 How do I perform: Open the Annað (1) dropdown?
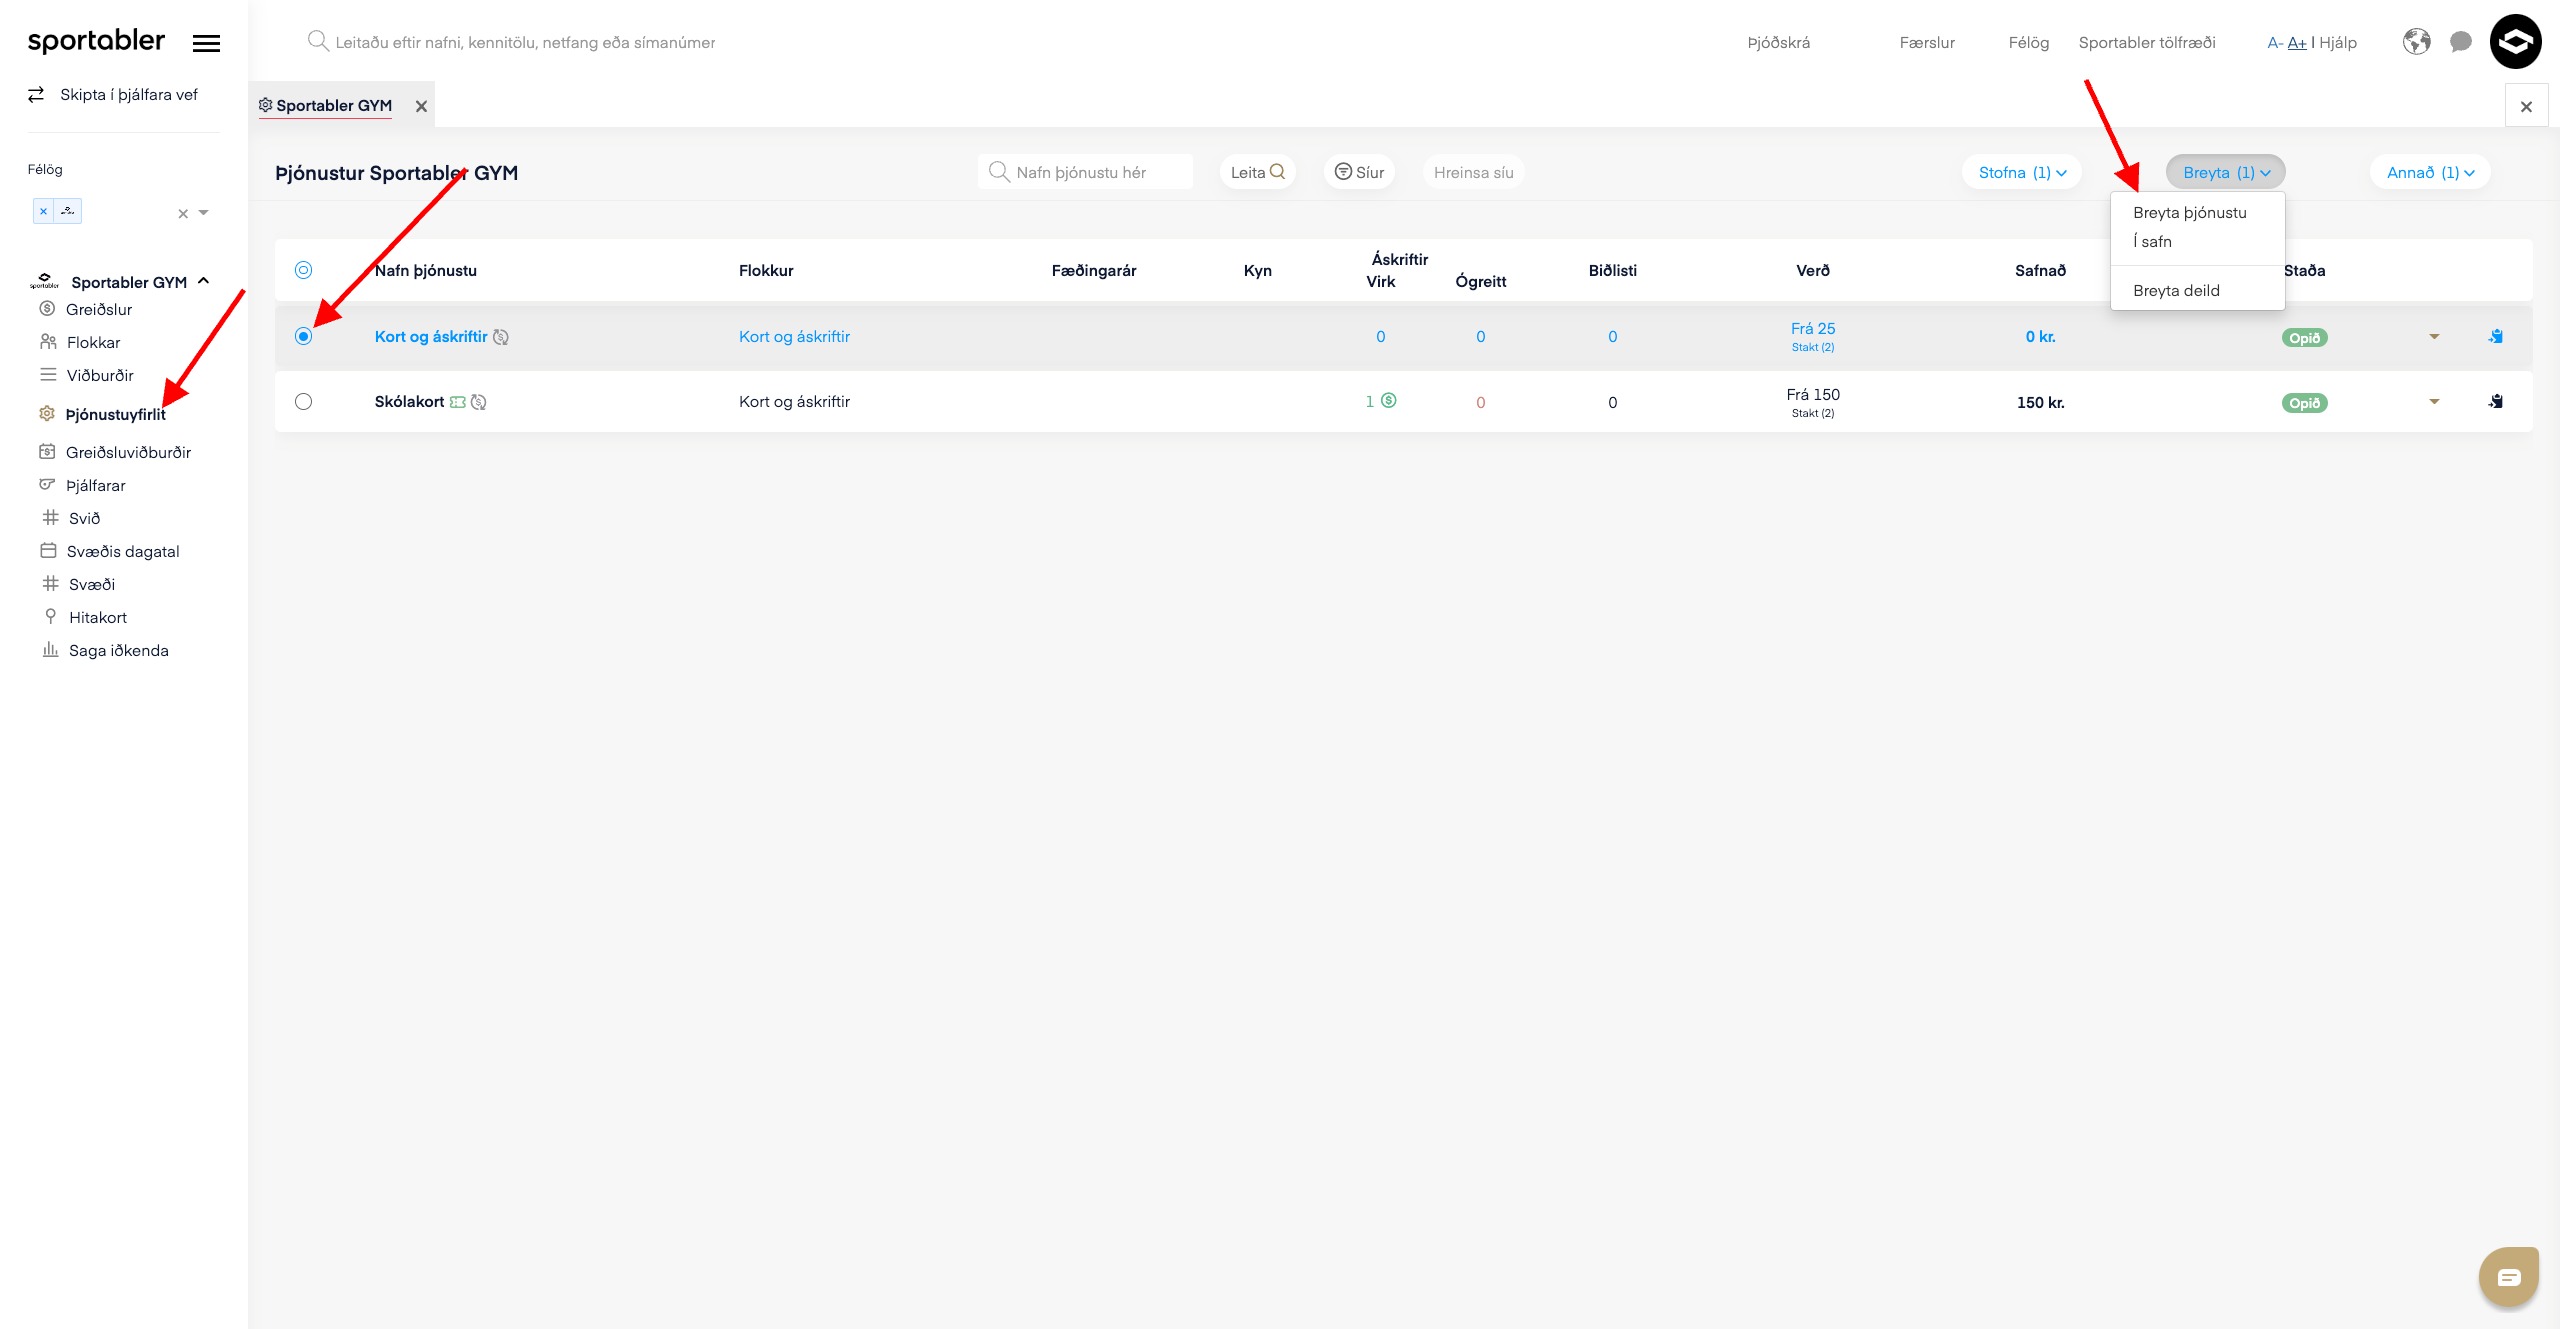point(2429,173)
